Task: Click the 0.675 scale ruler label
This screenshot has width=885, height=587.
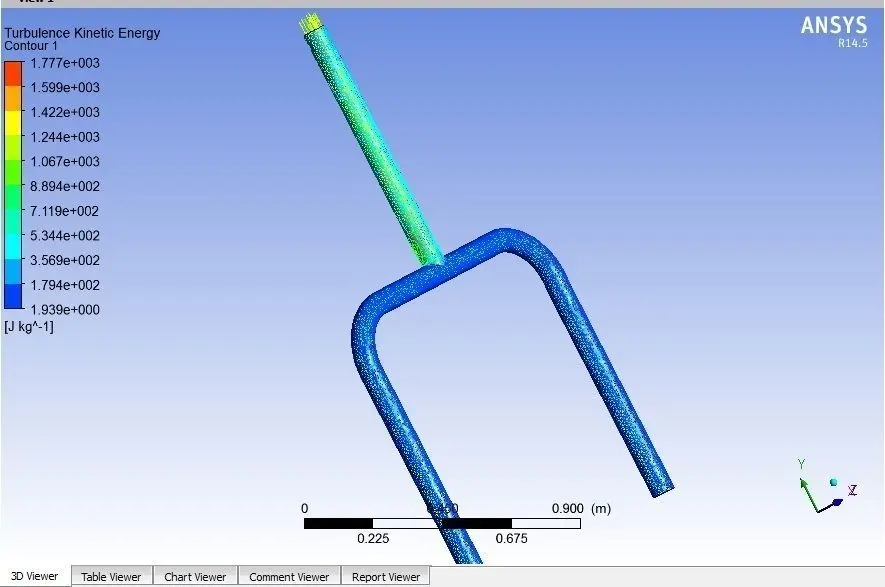Action: coord(511,538)
